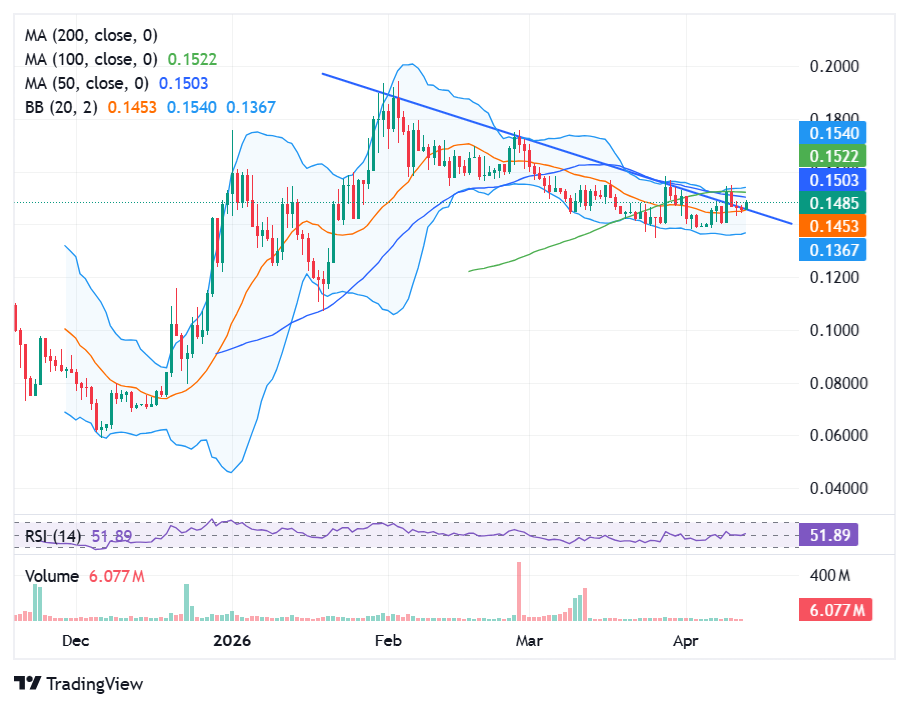
Task: Select the RSI (14) indicator label
Action: (x=55, y=536)
